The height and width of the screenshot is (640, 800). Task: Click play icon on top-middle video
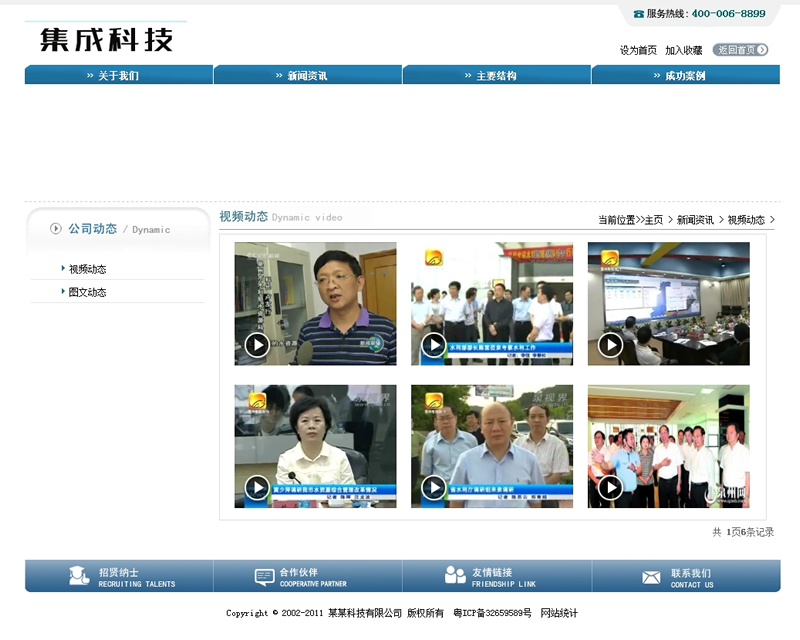pos(433,345)
